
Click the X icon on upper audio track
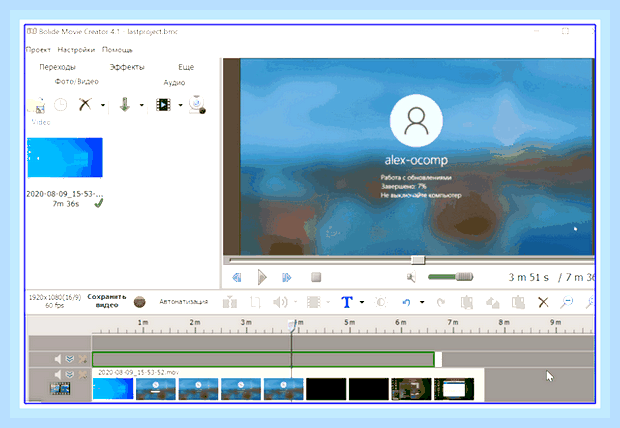[83, 359]
